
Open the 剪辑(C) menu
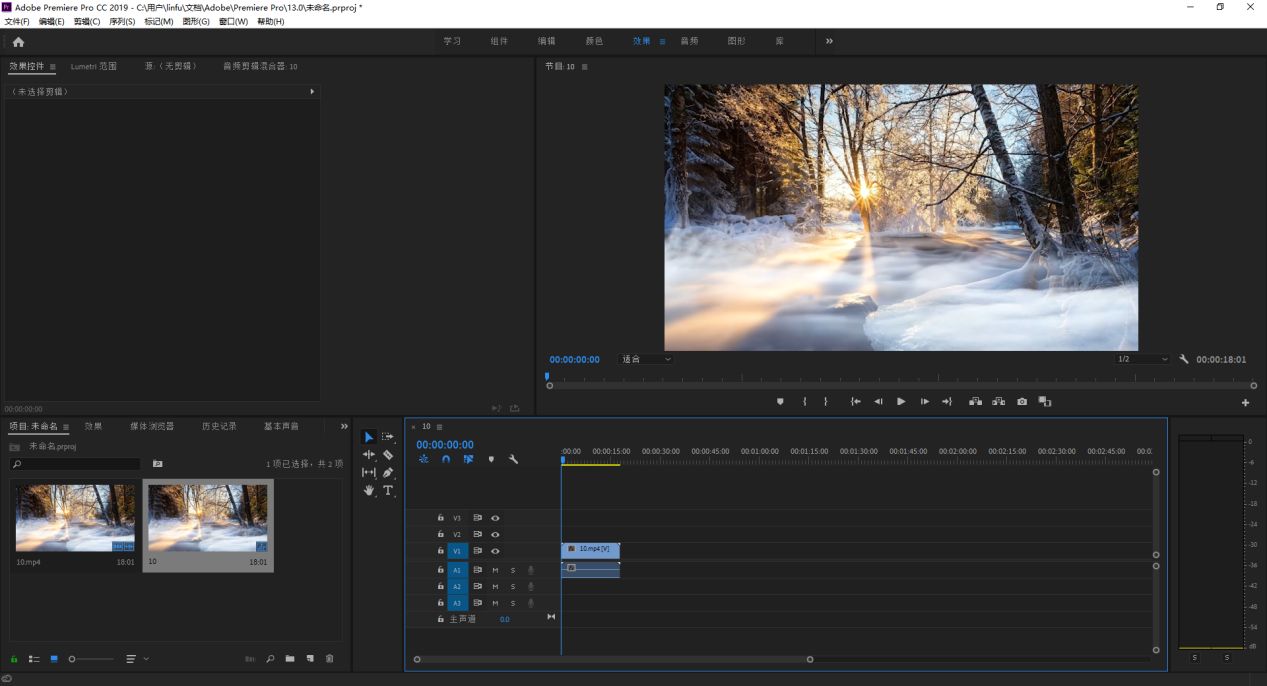(x=87, y=21)
